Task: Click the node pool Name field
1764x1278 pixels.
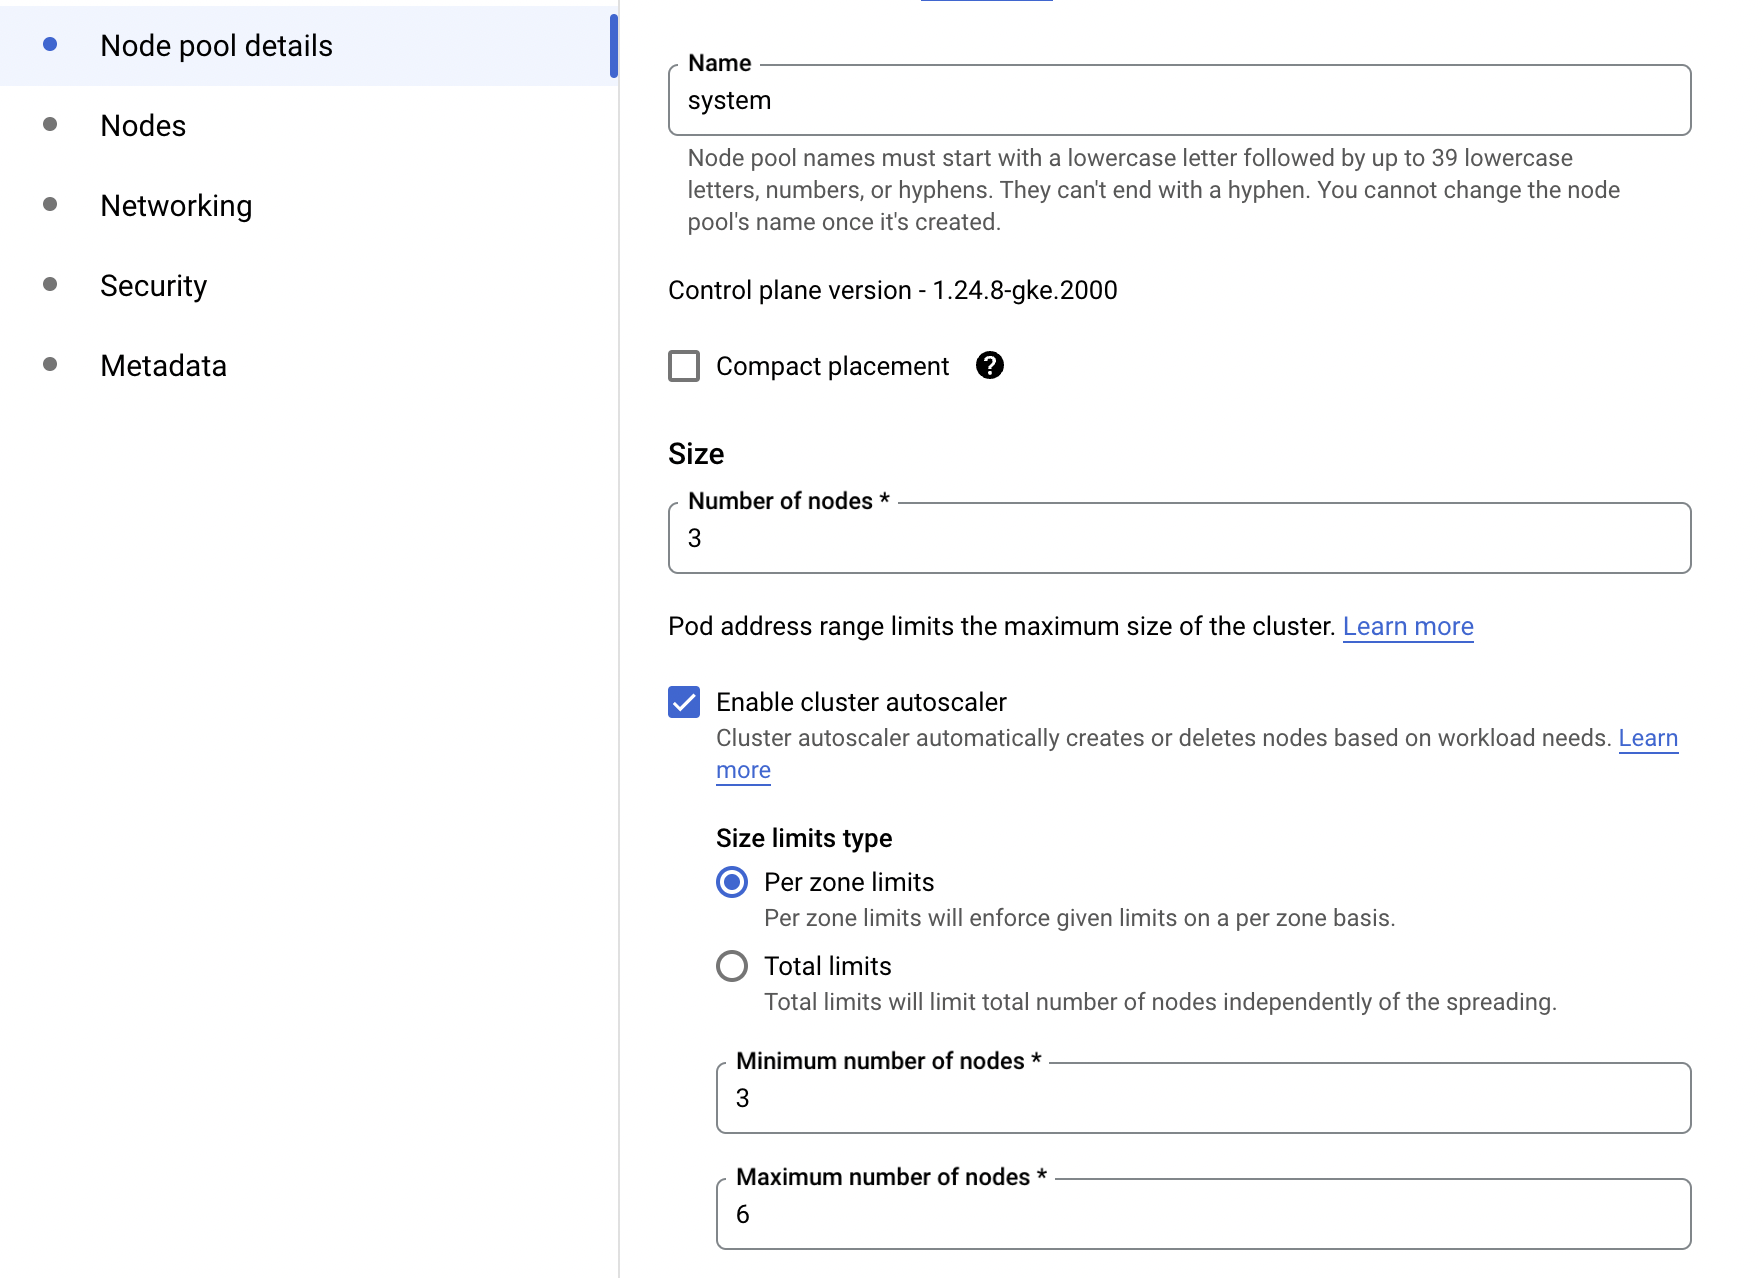Action: tap(1180, 100)
